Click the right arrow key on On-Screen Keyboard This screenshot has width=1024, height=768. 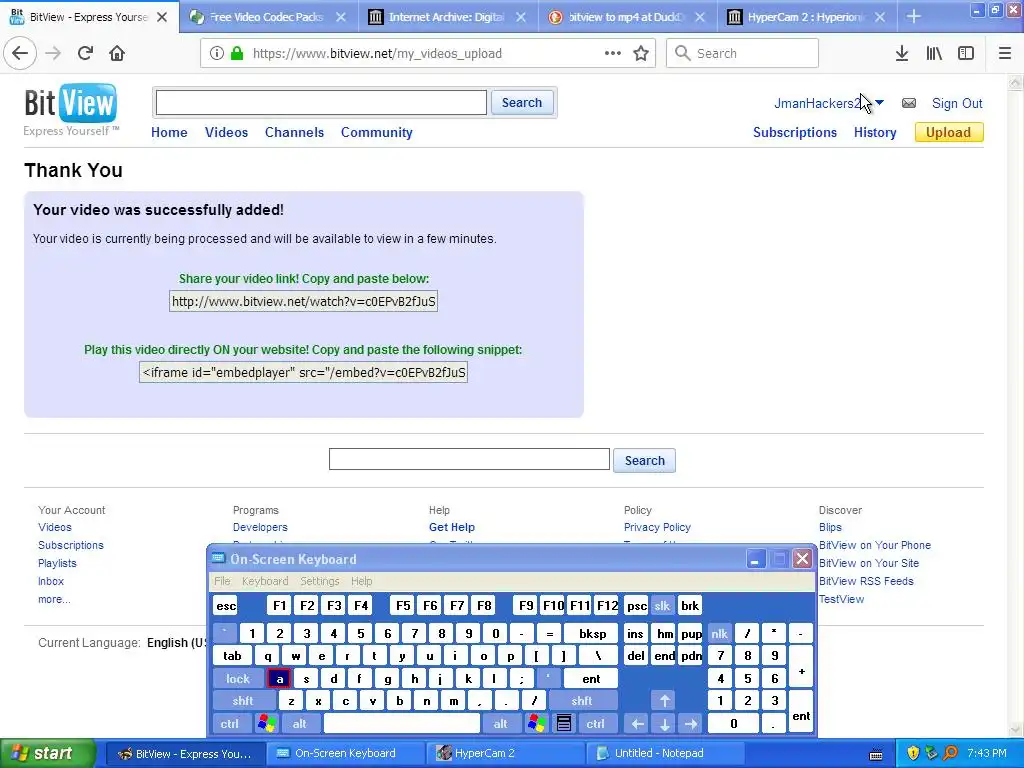click(x=691, y=724)
